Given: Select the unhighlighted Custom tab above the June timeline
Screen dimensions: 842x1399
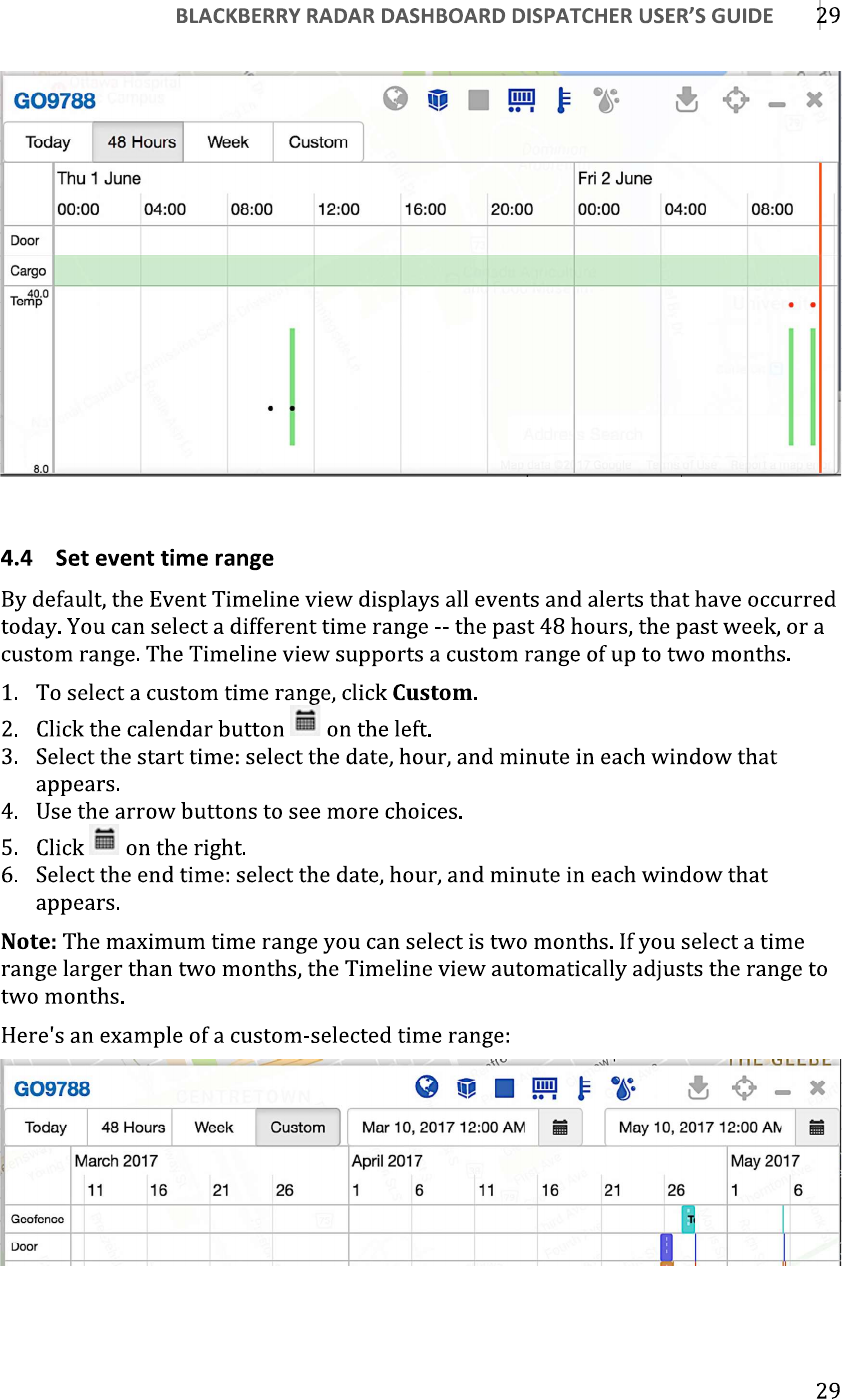Looking at the screenshot, I should (x=318, y=142).
